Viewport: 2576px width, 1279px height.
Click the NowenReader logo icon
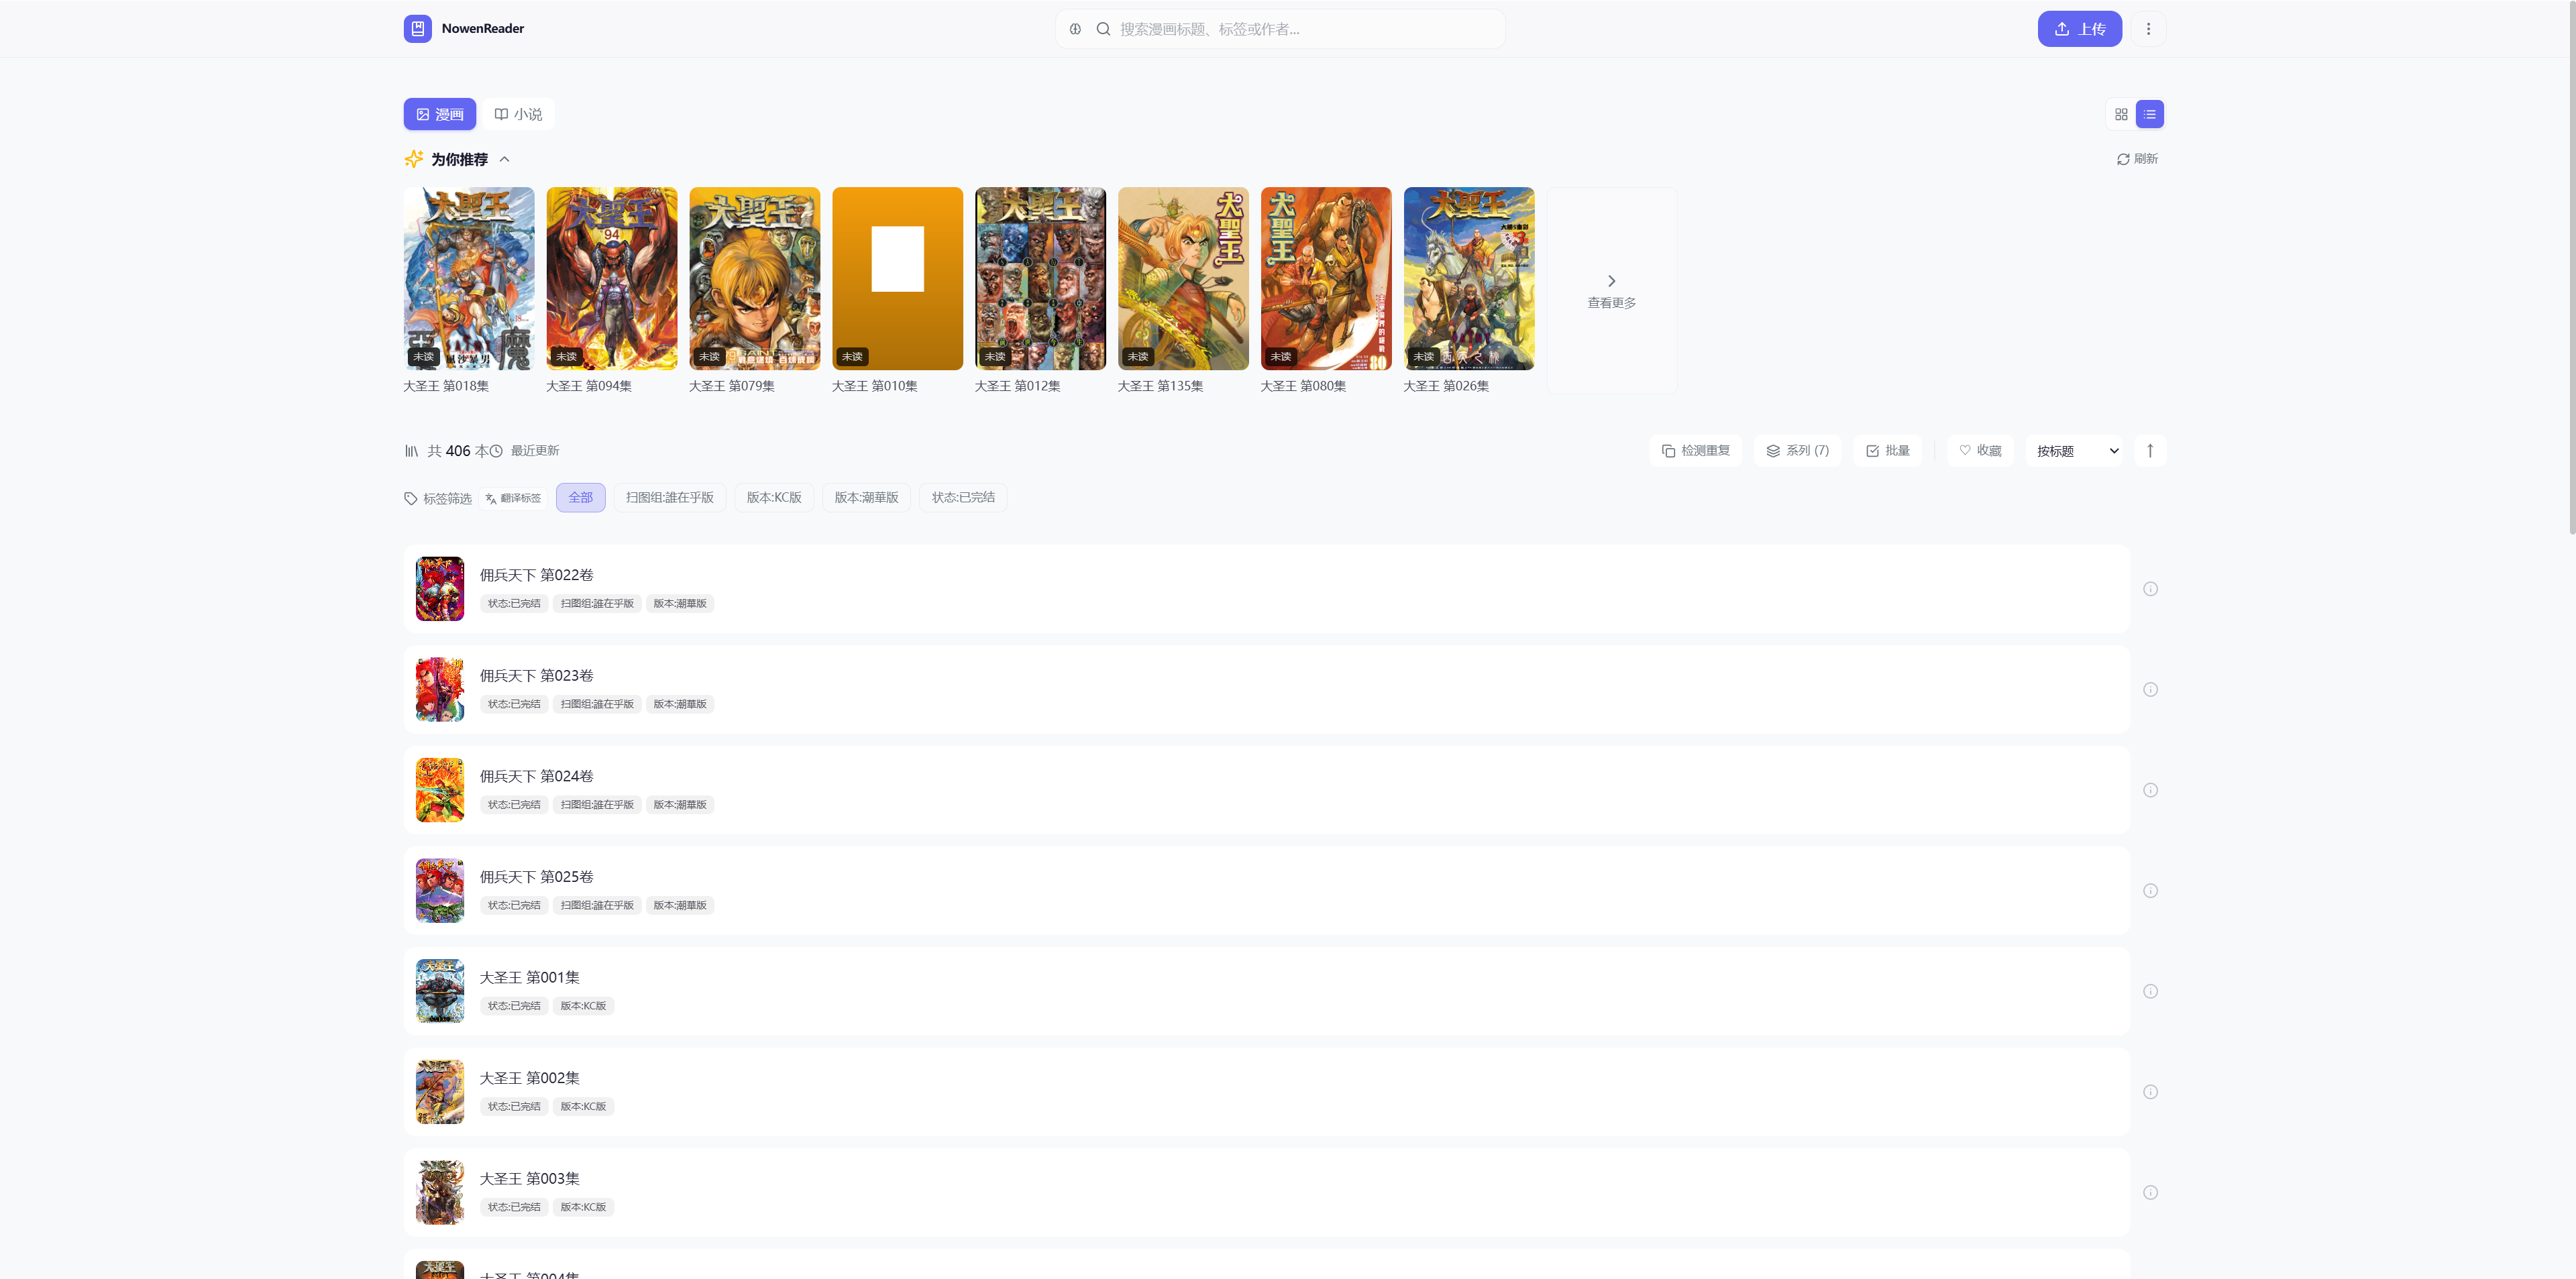click(x=417, y=29)
